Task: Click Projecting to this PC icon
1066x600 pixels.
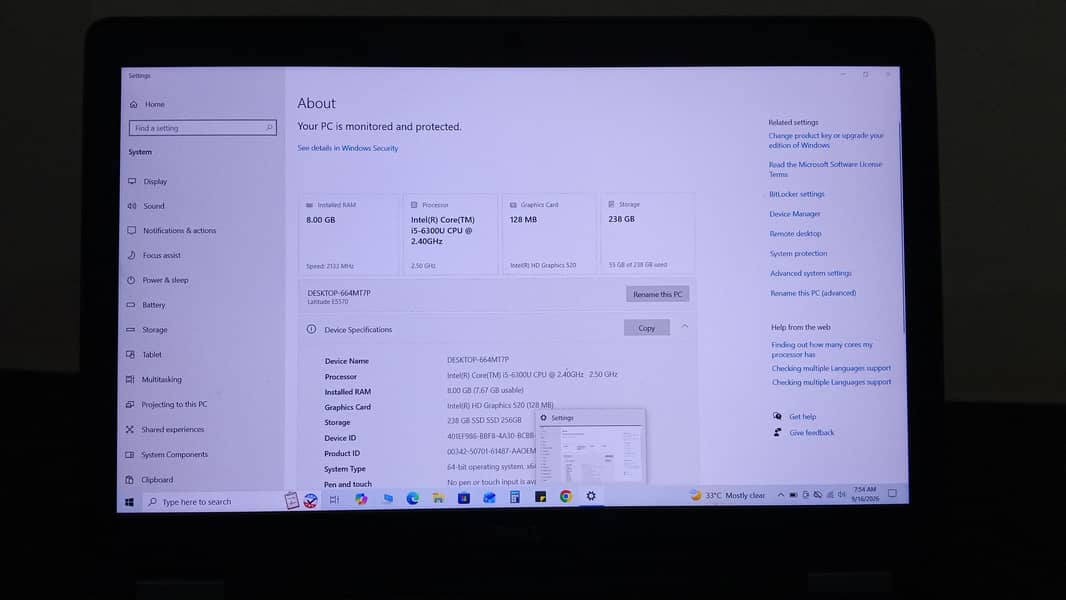Action: tap(130, 404)
